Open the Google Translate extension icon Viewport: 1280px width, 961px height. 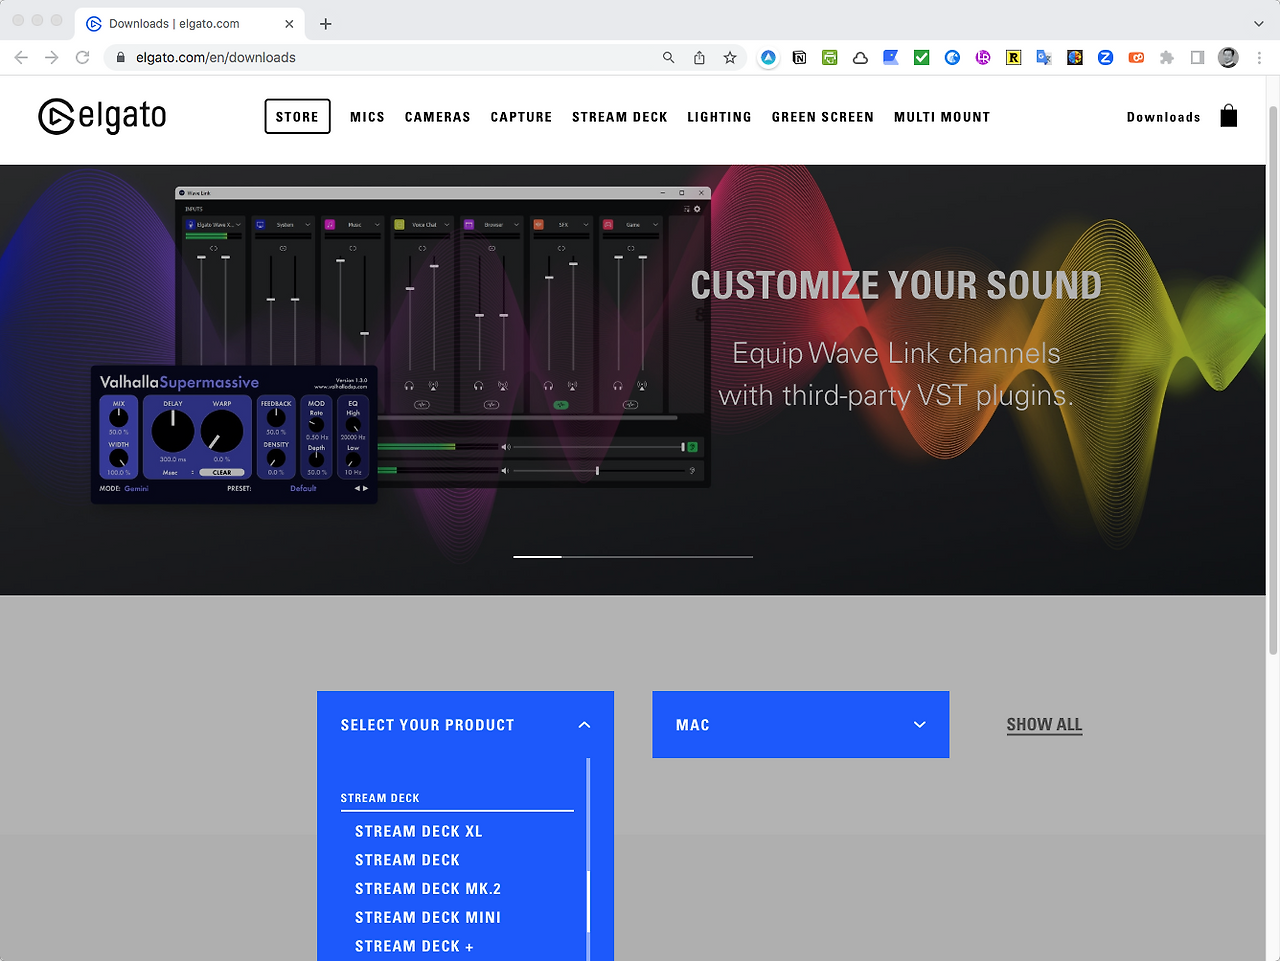point(1044,58)
